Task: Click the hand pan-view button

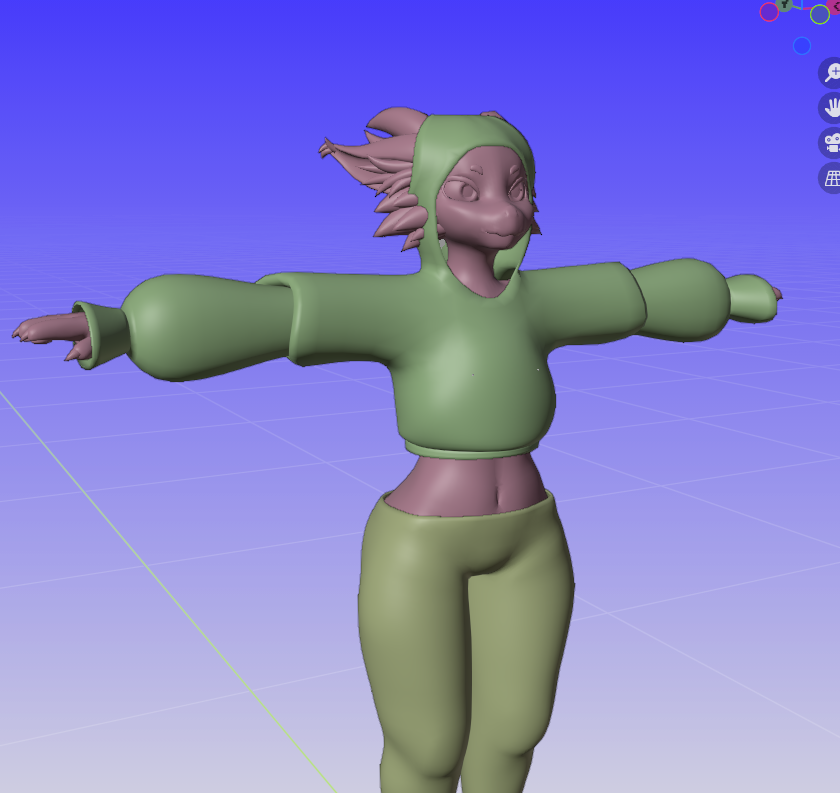Action: 830,107
